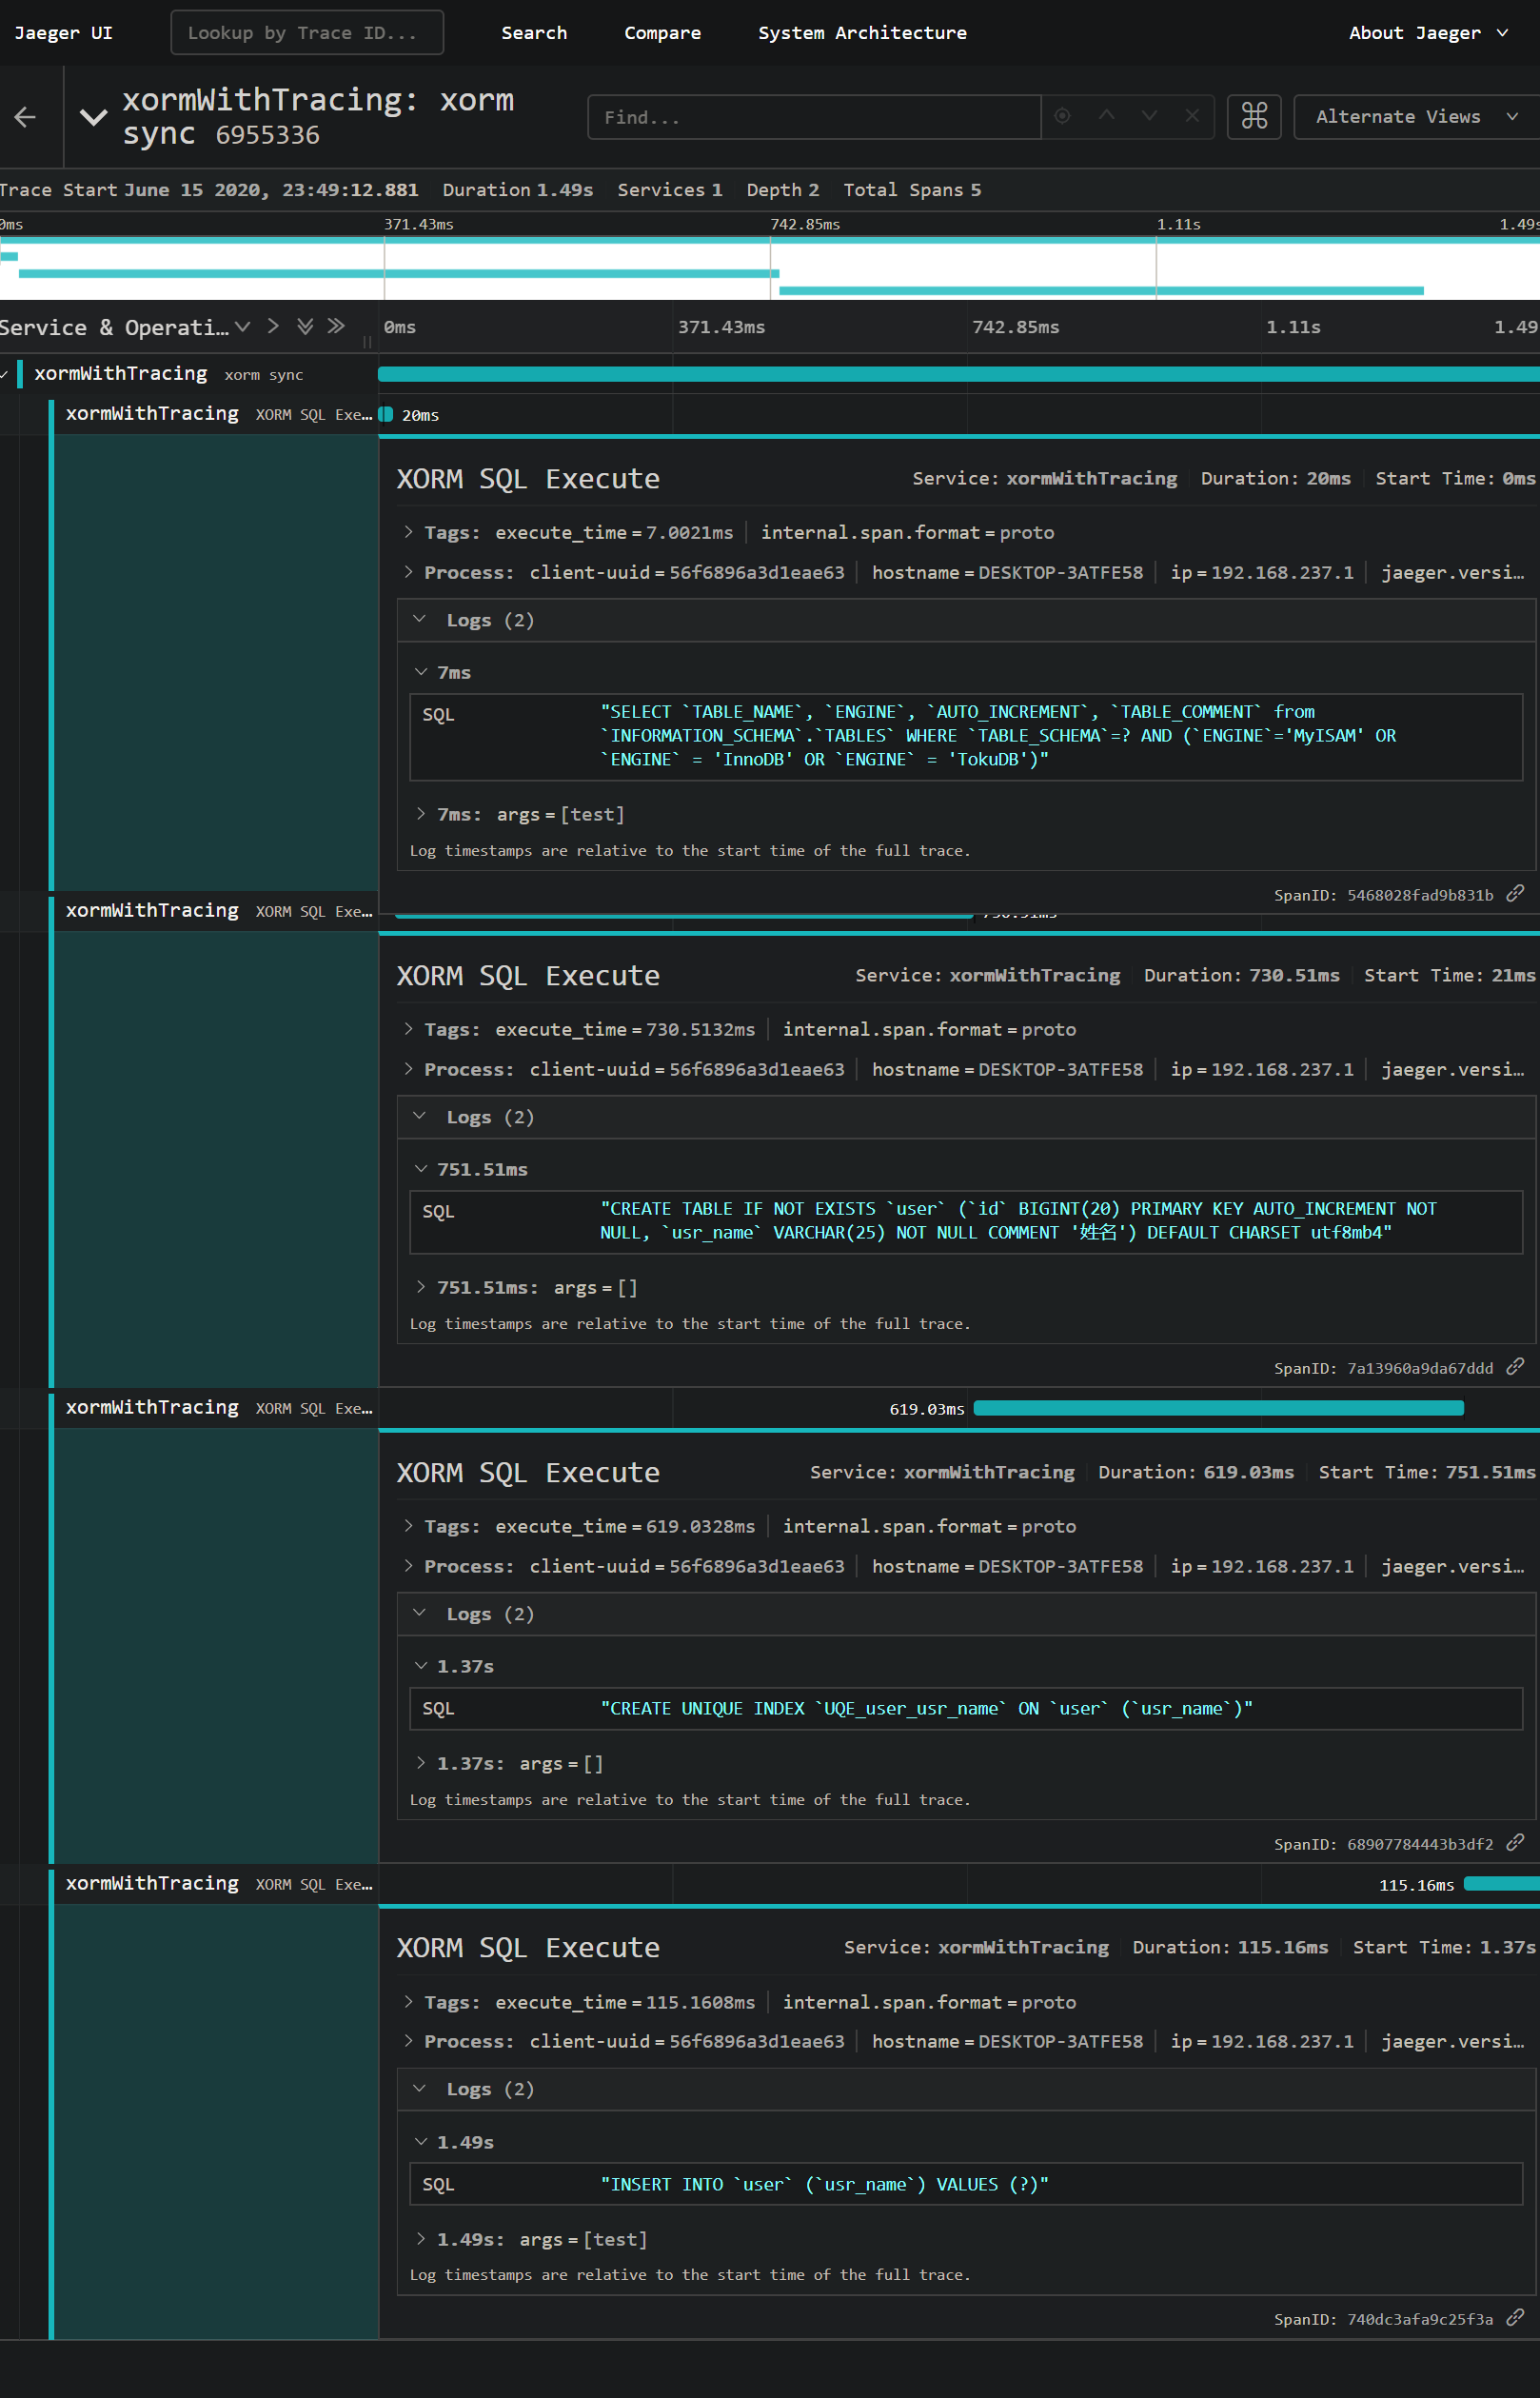1540x2398 pixels.
Task: Go back using the left arrow icon
Action: [25, 117]
